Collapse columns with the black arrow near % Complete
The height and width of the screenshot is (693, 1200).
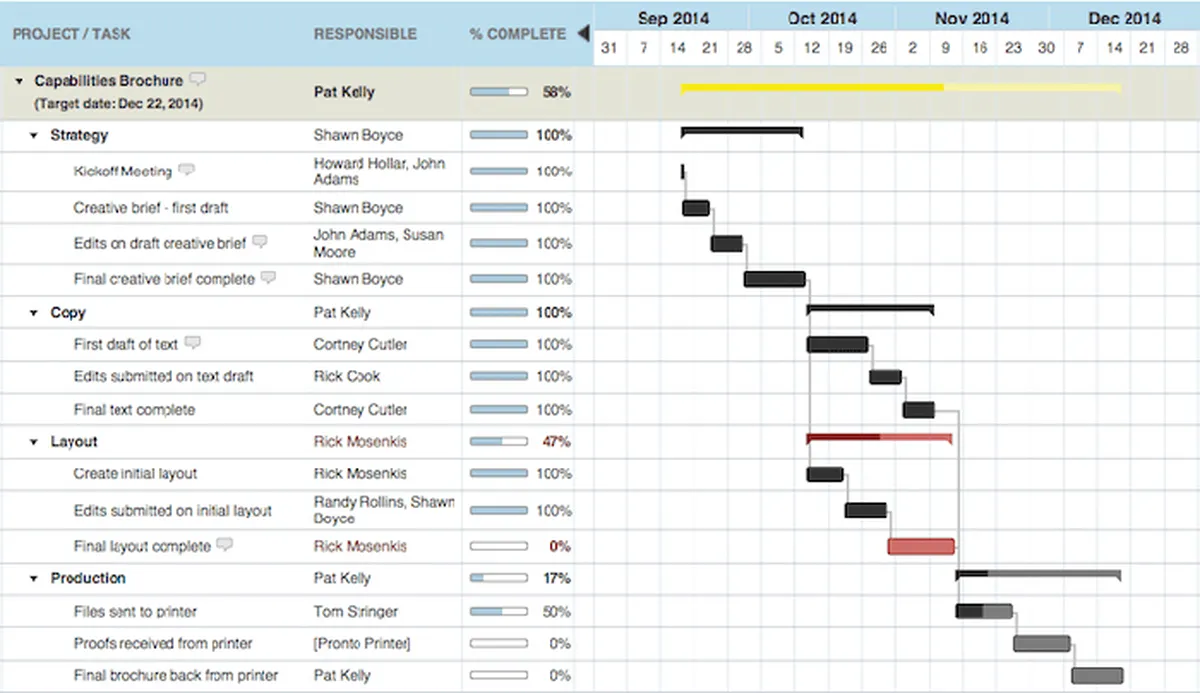point(583,33)
